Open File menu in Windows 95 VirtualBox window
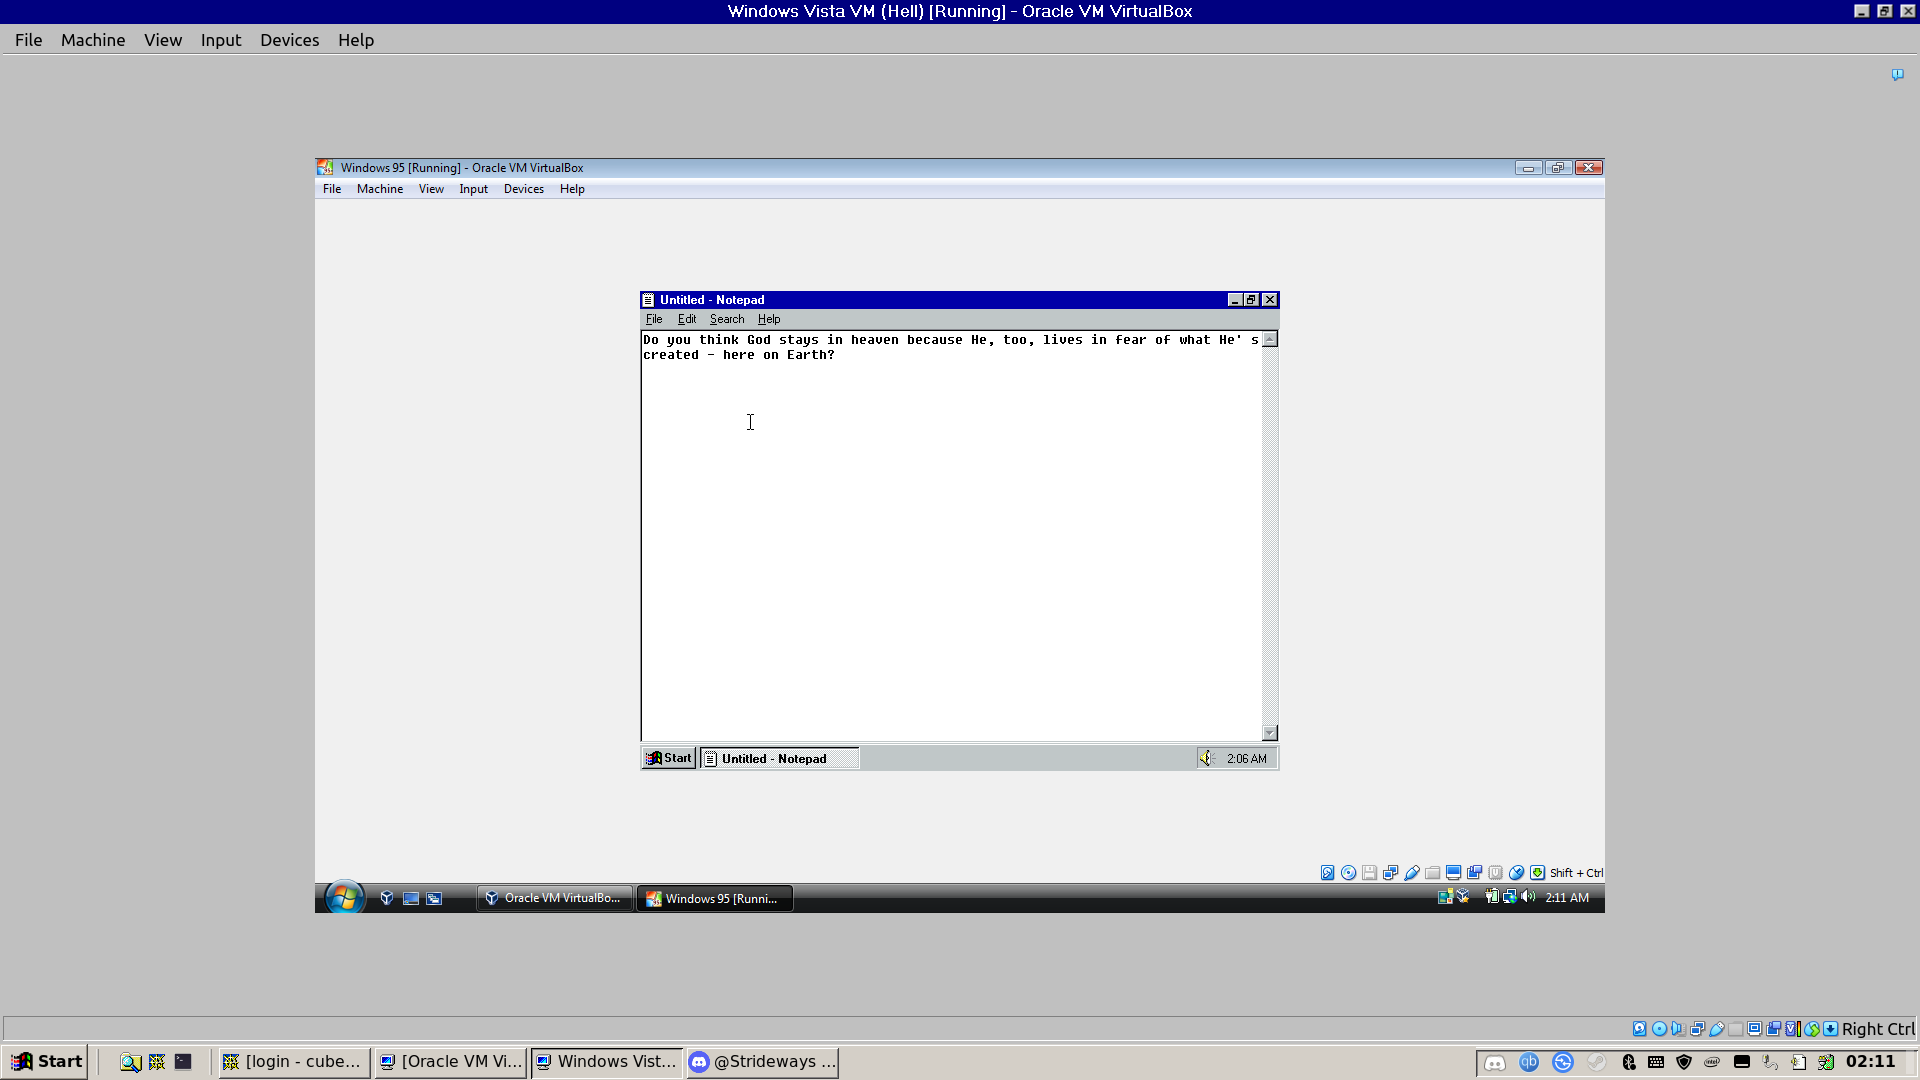The width and height of the screenshot is (1920, 1080). click(x=332, y=189)
